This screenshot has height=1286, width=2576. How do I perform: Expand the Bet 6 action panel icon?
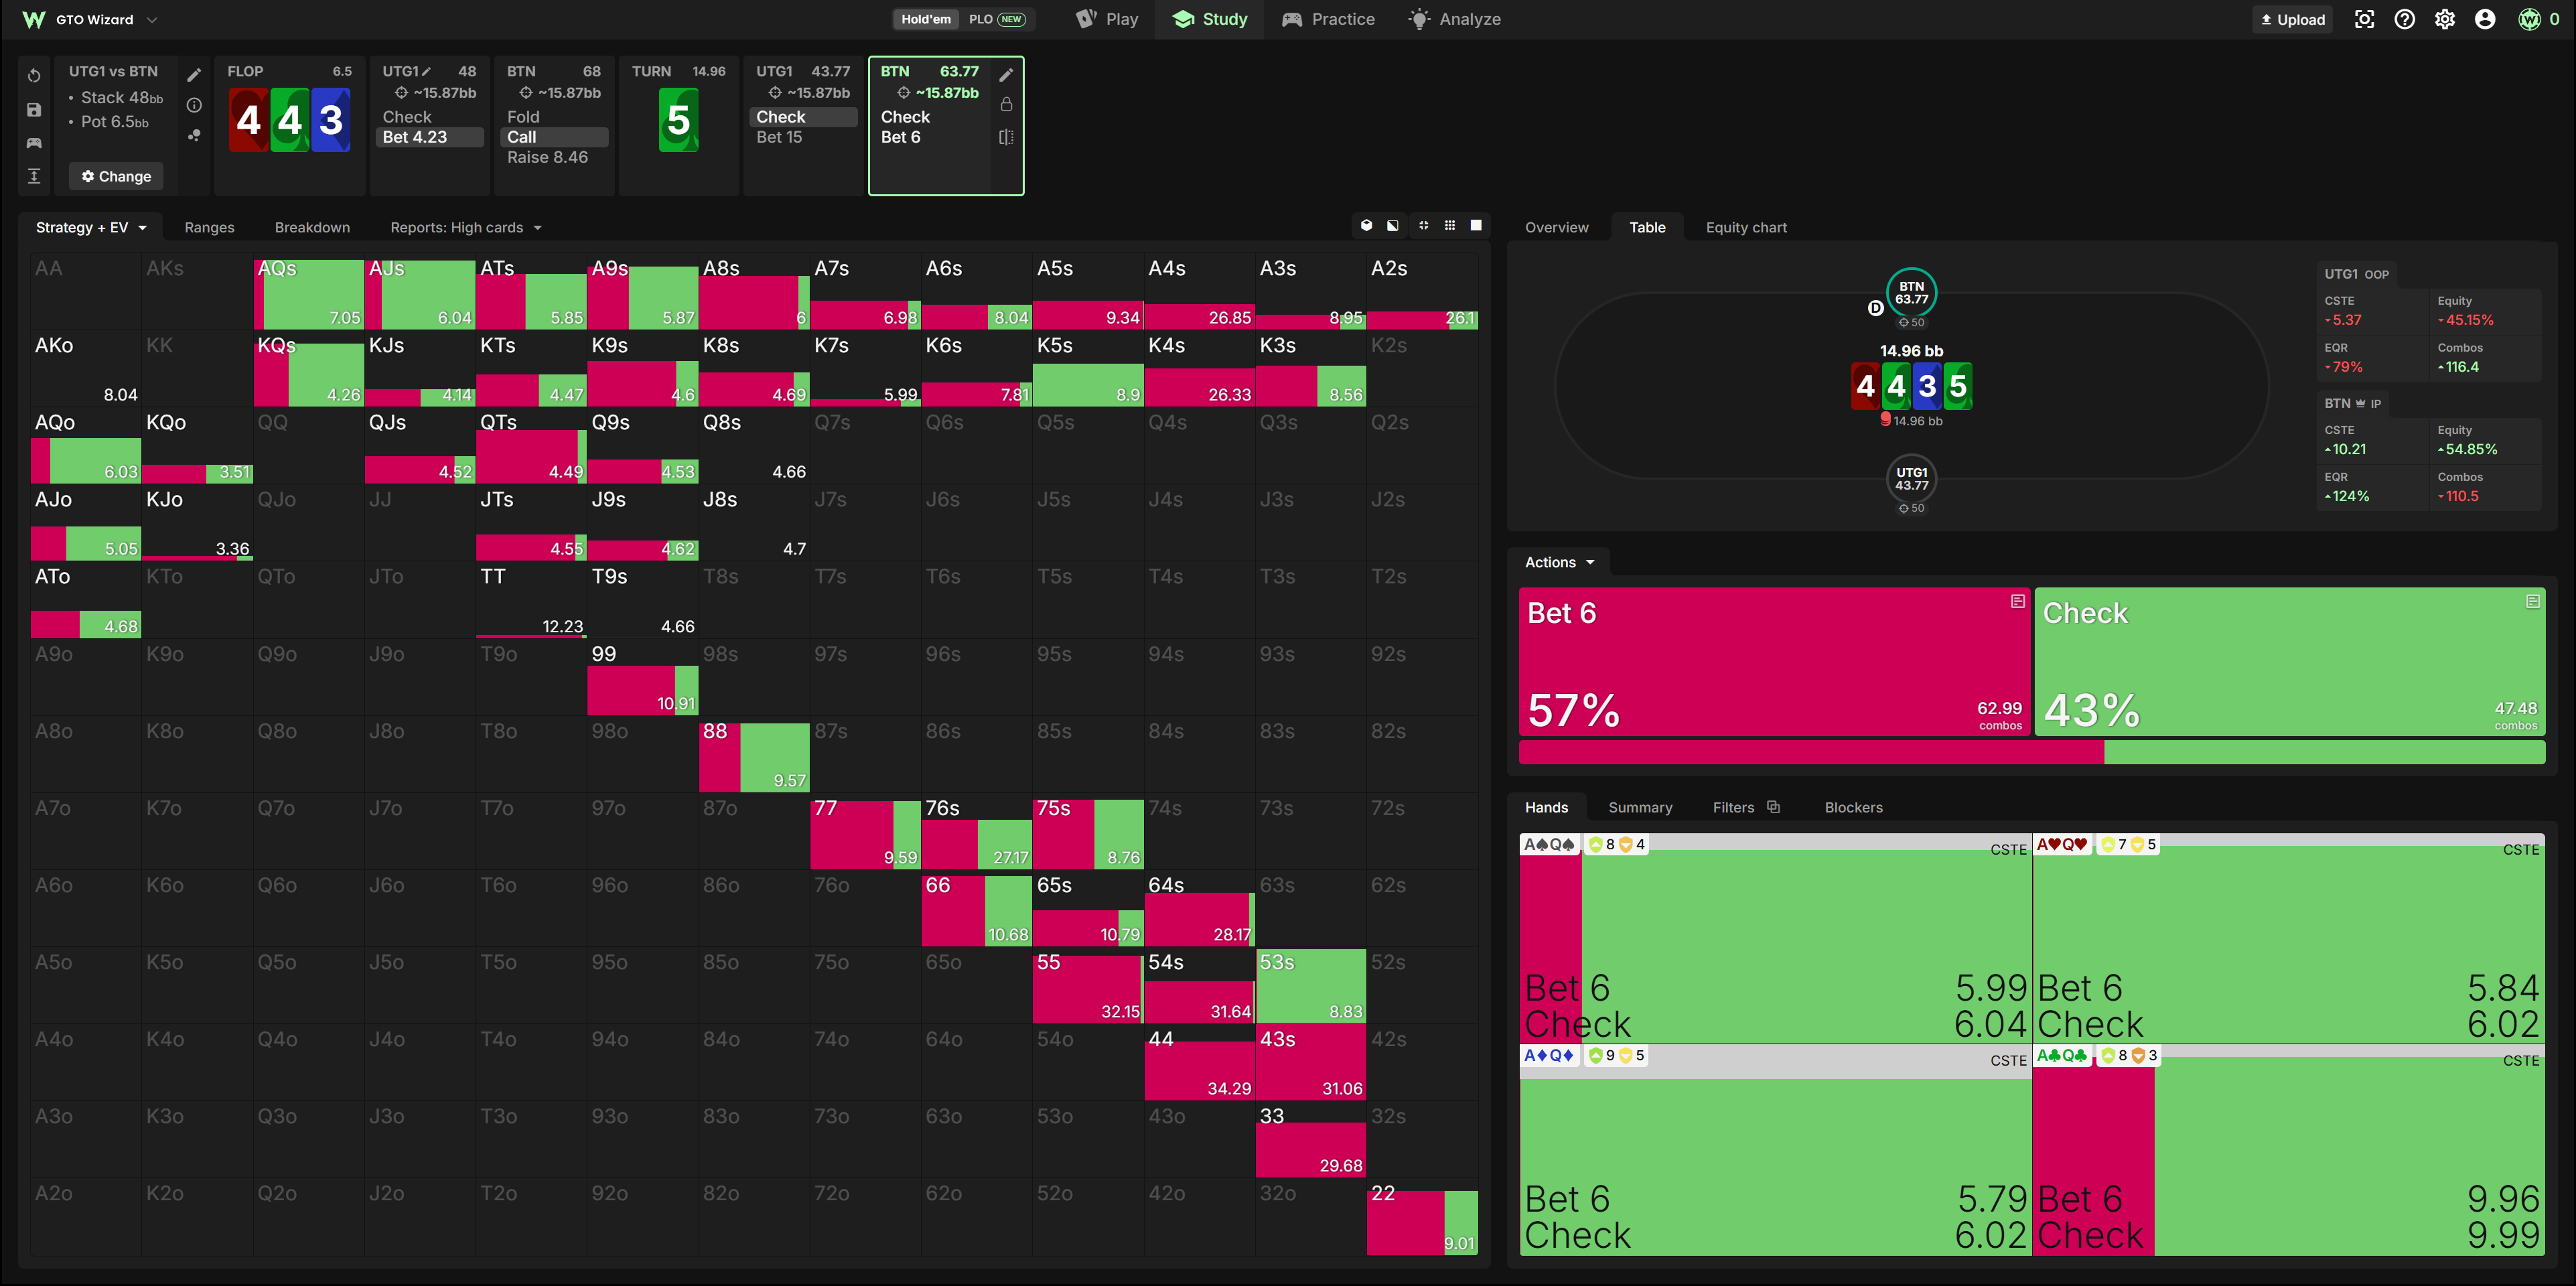(x=2017, y=601)
